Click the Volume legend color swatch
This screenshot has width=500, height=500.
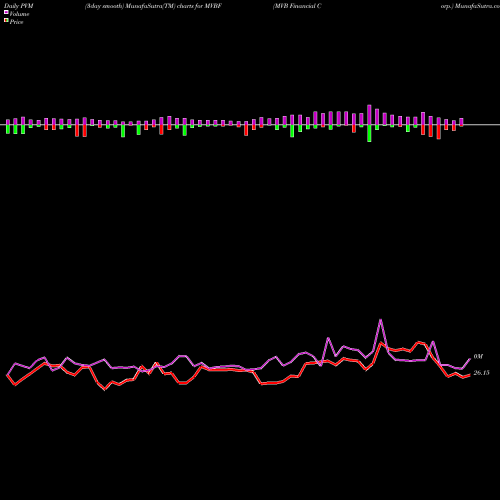6,12
